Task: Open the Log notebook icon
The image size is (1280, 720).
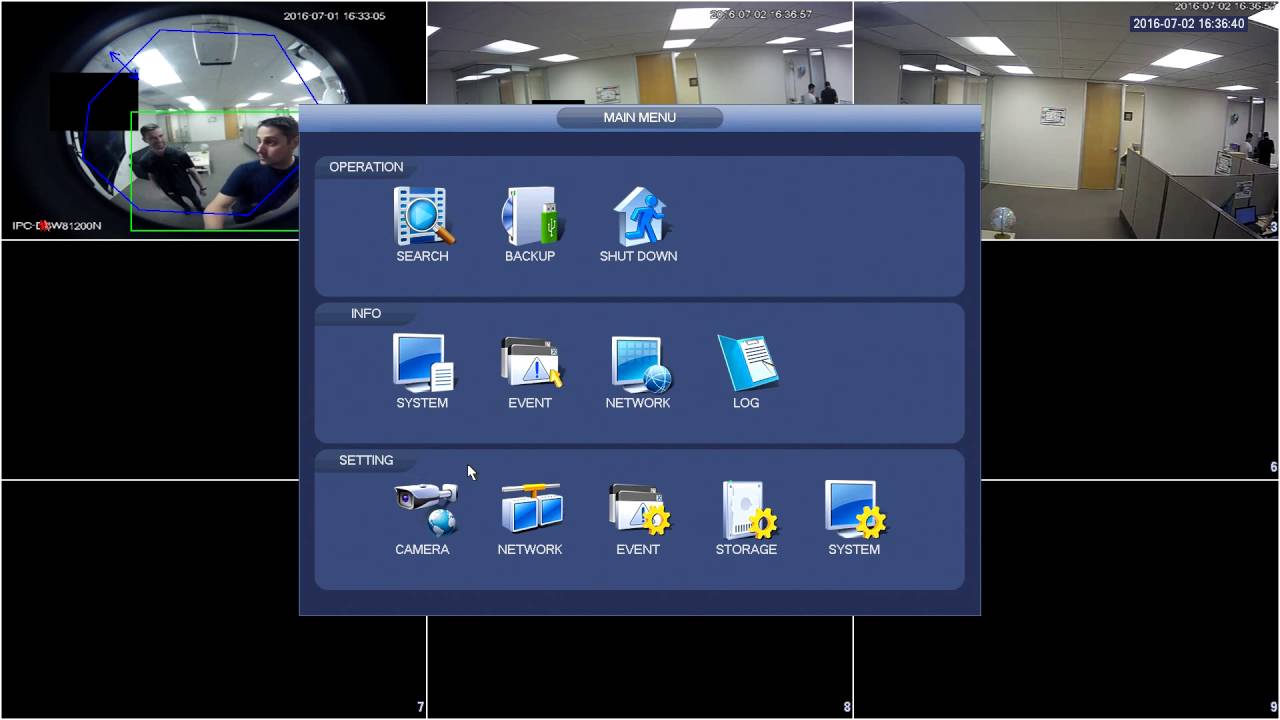Action: pyautogui.click(x=747, y=363)
